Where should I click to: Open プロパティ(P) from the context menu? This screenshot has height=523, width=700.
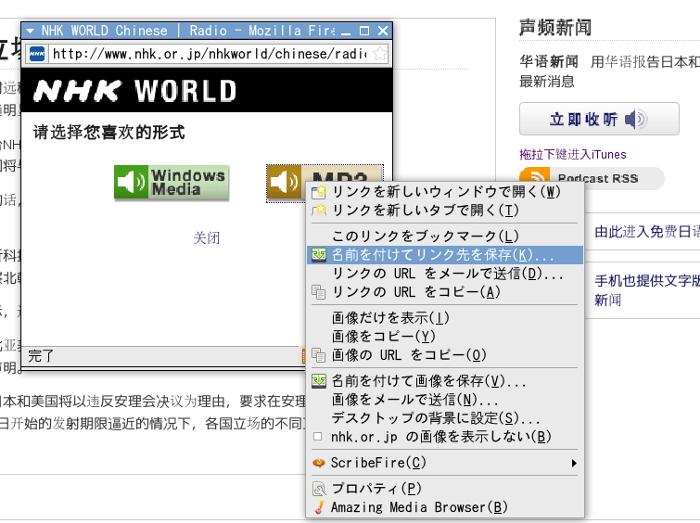click(445, 489)
